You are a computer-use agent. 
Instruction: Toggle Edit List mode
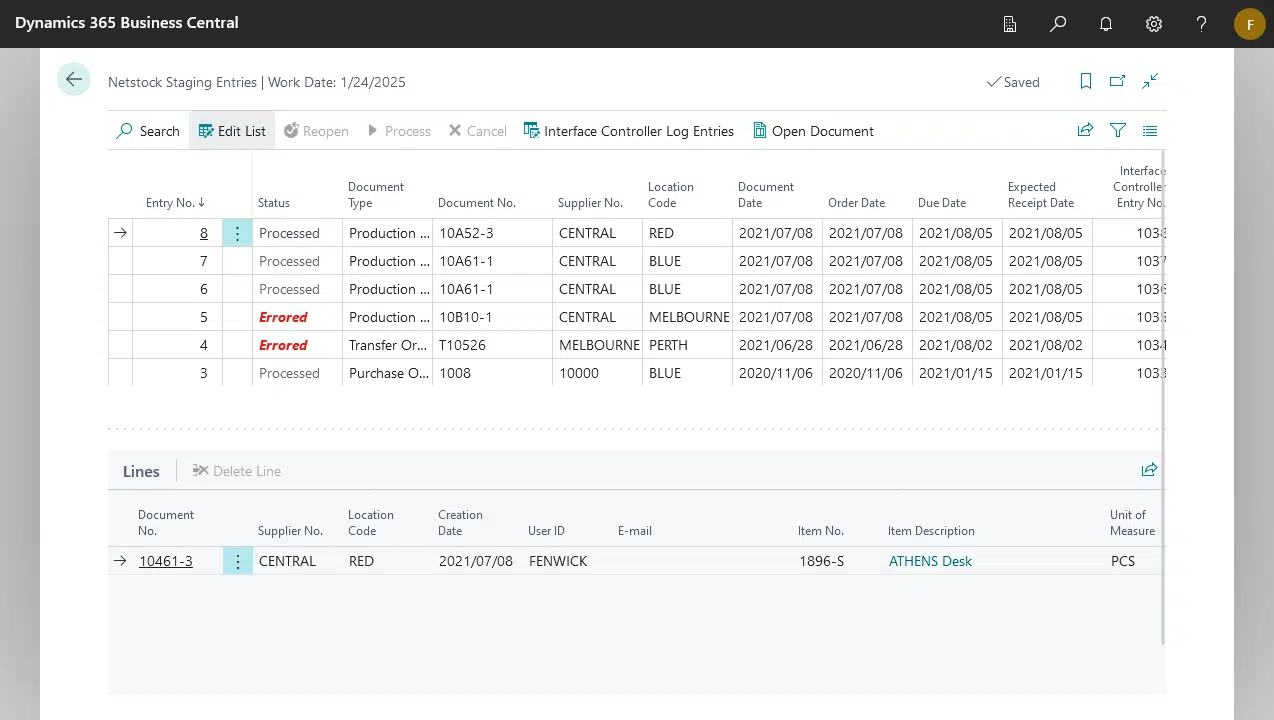click(232, 131)
